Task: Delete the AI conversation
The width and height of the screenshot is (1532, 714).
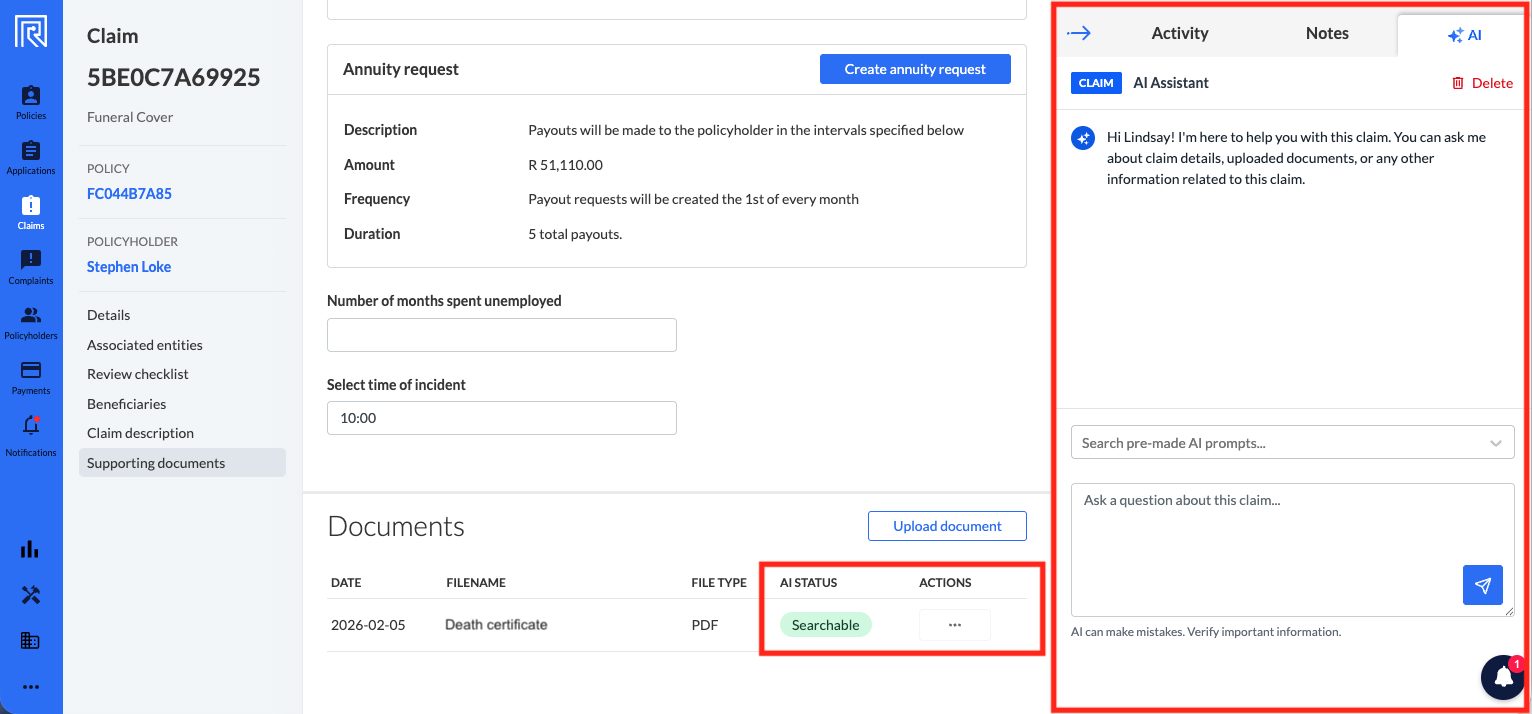Action: click(x=1482, y=83)
